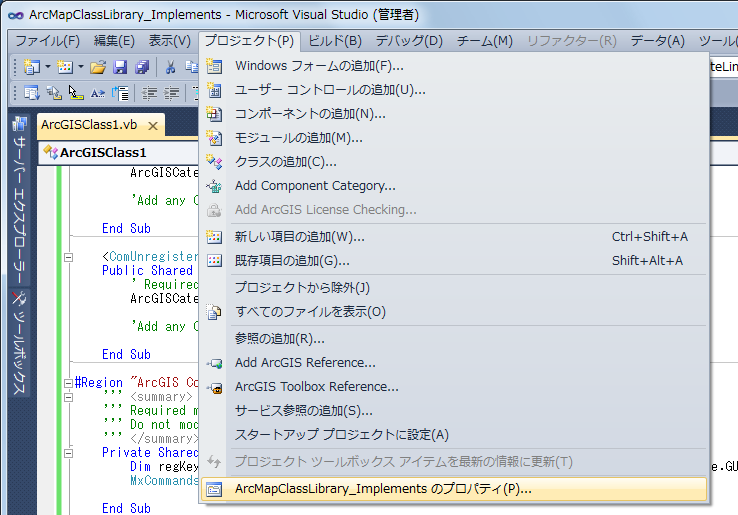The height and width of the screenshot is (515, 738).
Task: Choose Add ArcGIS Reference...
Action: [x=454, y=362]
